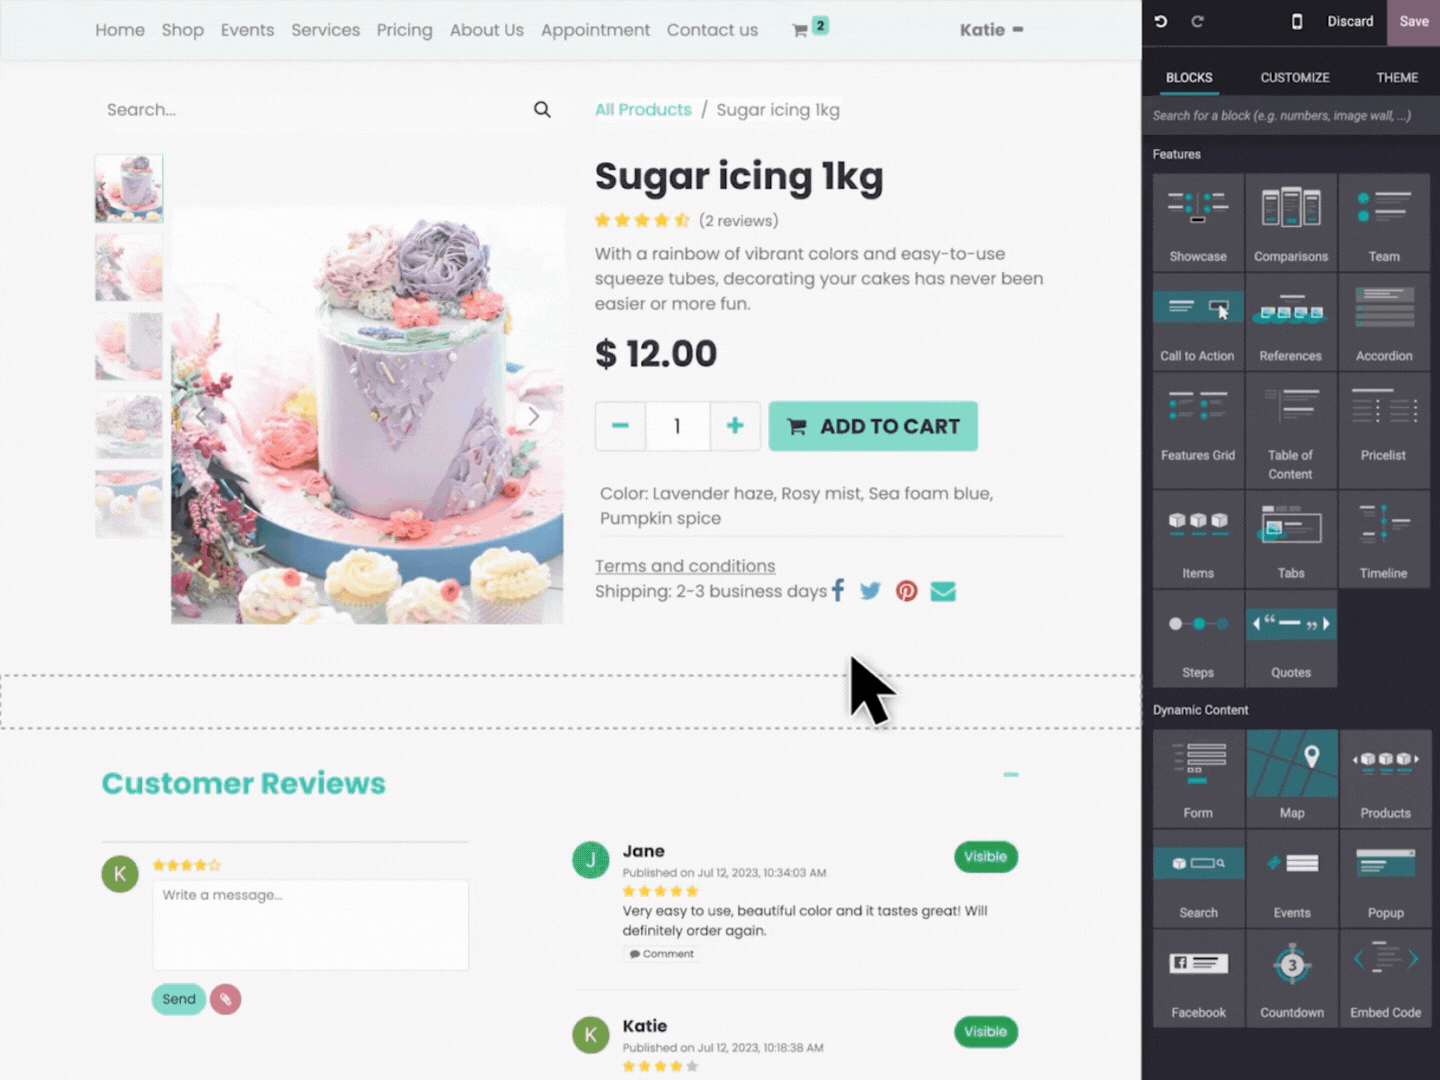Toggle Jane's review Visible badge
This screenshot has height=1080, width=1440.
(986, 857)
